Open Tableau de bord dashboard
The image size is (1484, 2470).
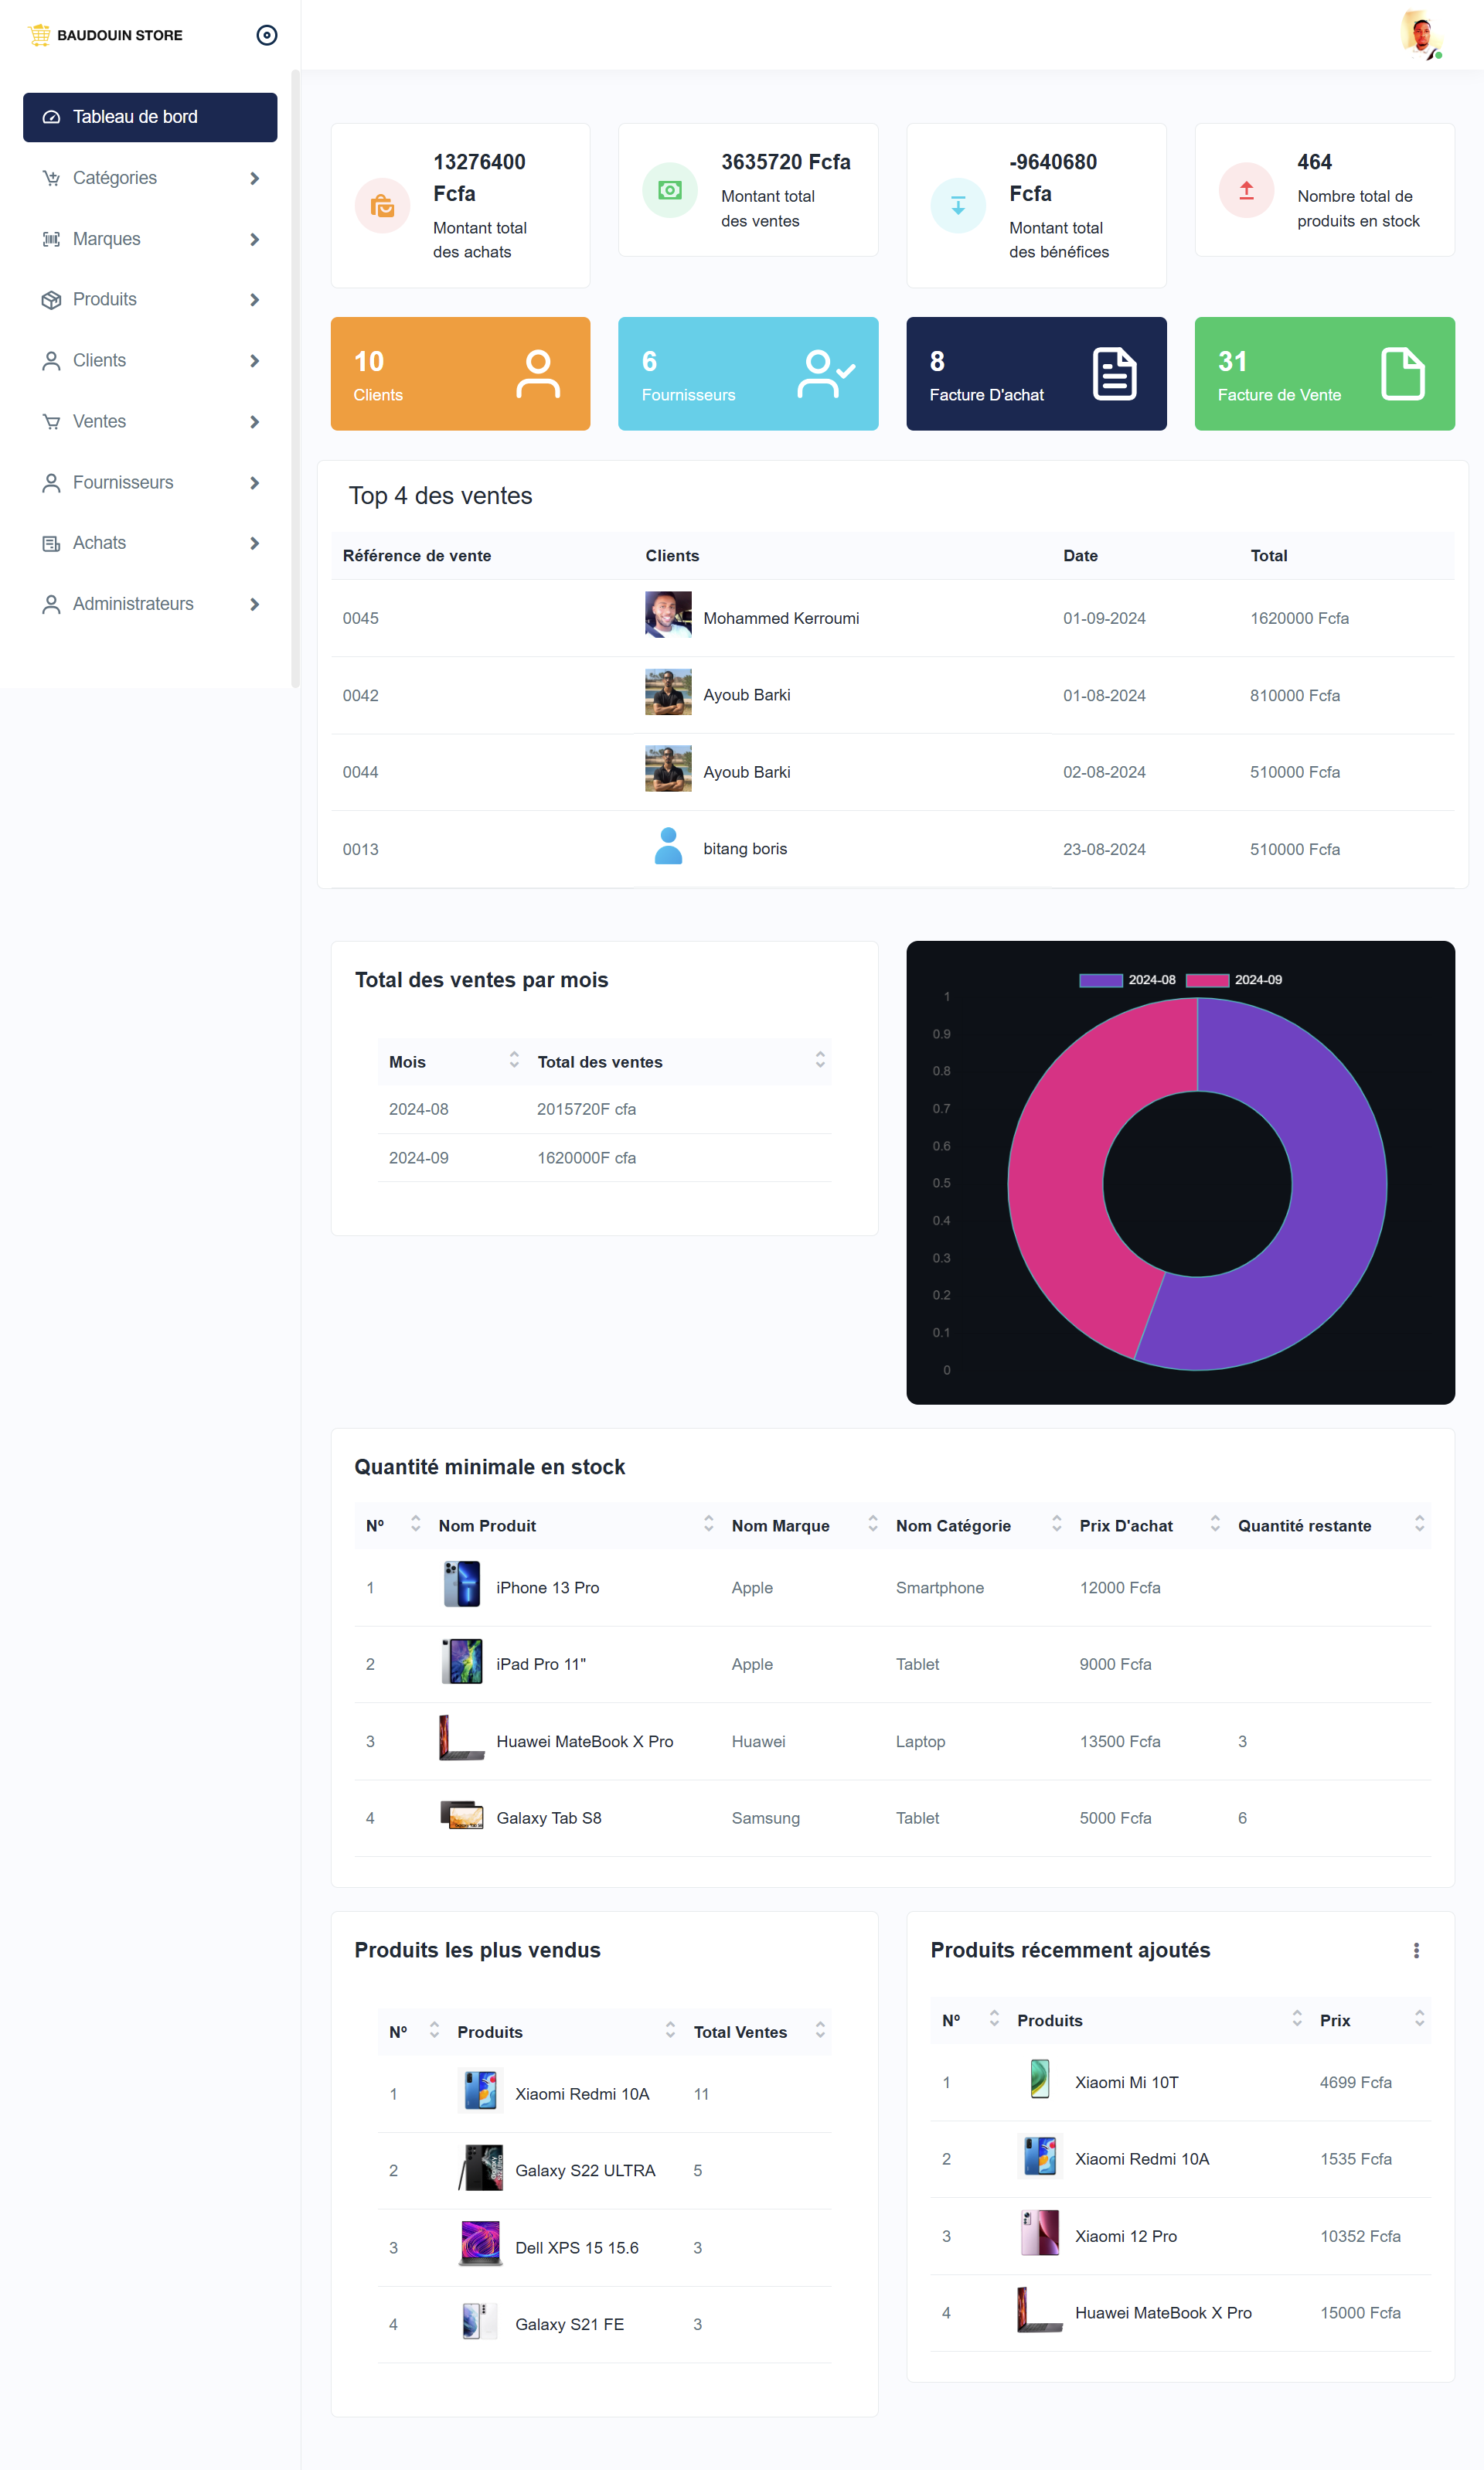pos(150,117)
